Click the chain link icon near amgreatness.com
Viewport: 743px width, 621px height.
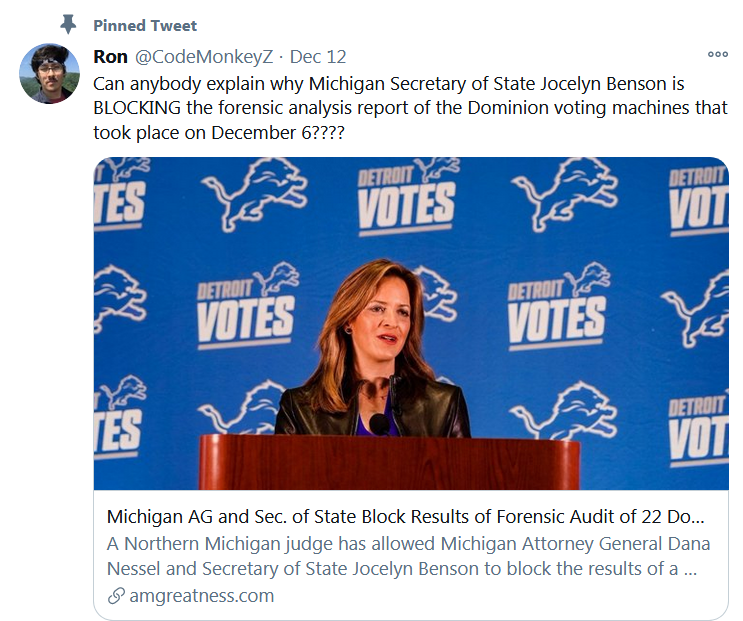[116, 595]
